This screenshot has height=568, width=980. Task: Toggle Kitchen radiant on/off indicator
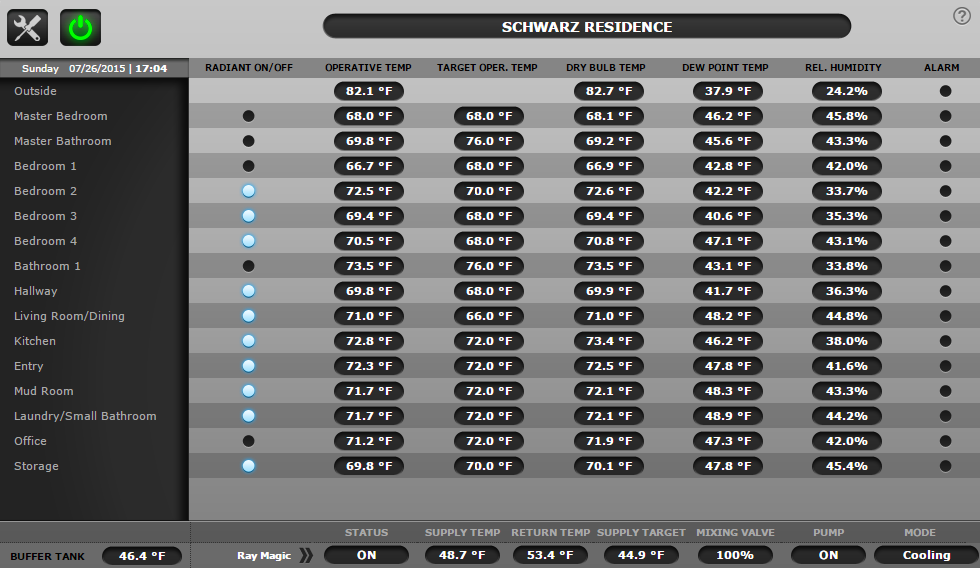pos(249,341)
